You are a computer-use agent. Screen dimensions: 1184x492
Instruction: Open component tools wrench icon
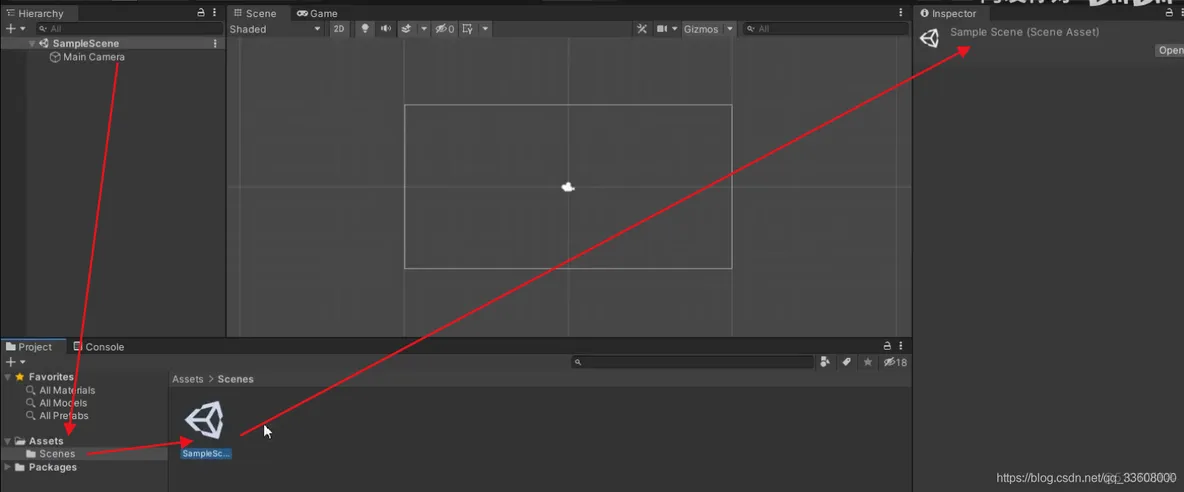[x=642, y=29]
